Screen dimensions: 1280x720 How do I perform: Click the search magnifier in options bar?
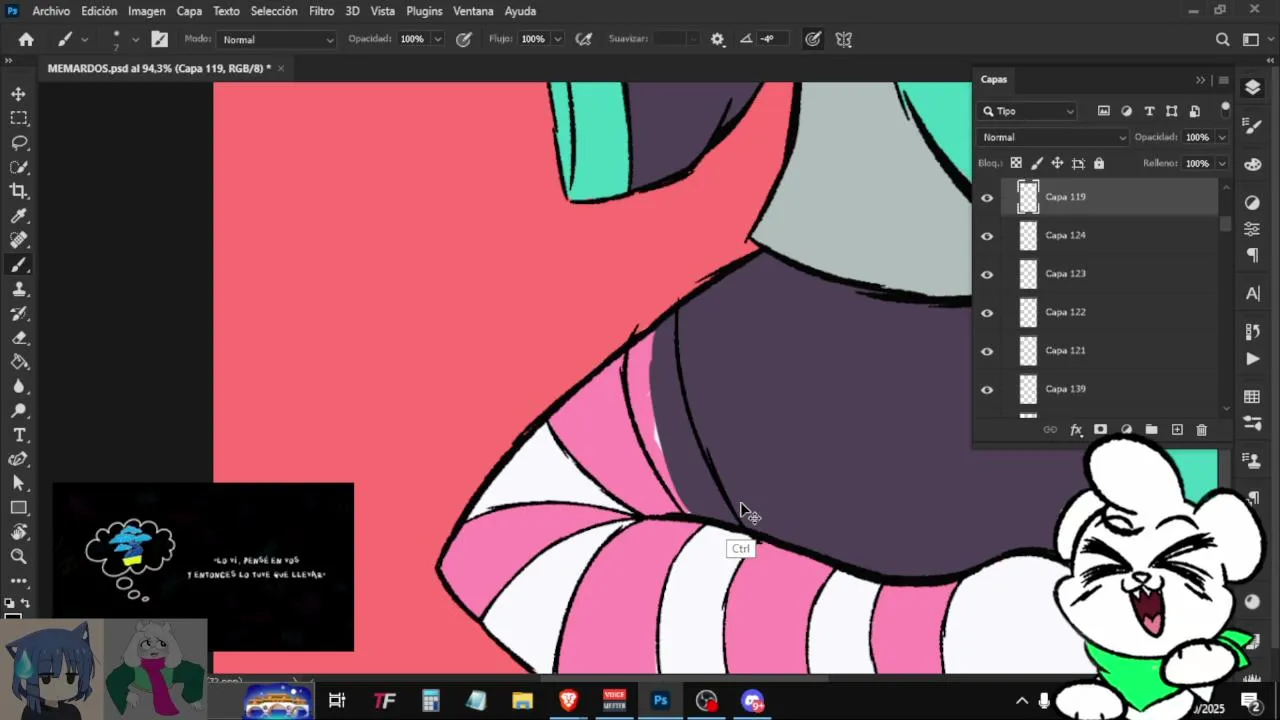pyautogui.click(x=1222, y=39)
